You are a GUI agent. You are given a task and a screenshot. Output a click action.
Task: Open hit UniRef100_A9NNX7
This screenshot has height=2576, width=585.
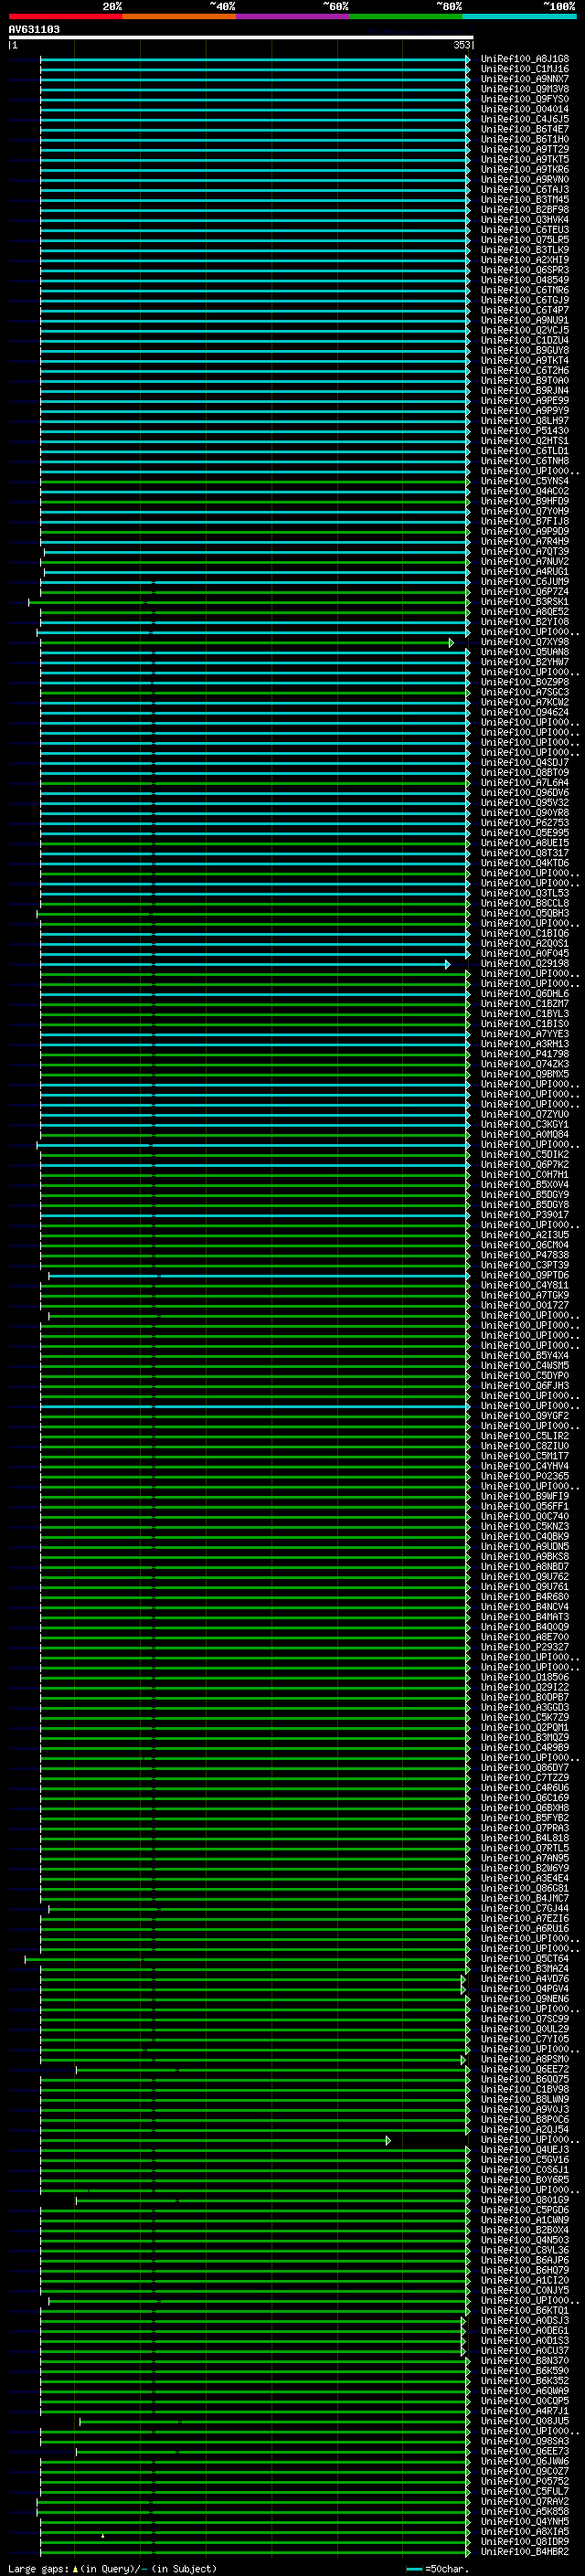click(525, 79)
